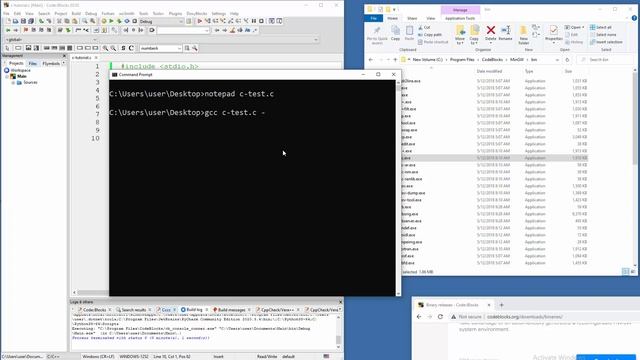Viewport: 640px width, 360px height.
Task: Click Program Files in Explorer breadcrumb
Action: click(462, 60)
